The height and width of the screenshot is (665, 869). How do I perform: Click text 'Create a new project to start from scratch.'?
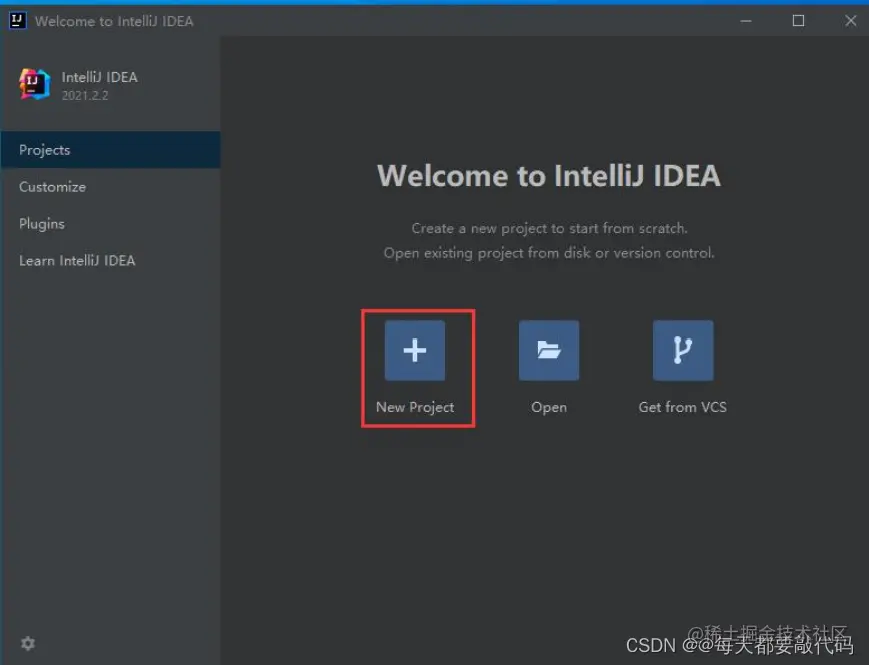point(549,228)
